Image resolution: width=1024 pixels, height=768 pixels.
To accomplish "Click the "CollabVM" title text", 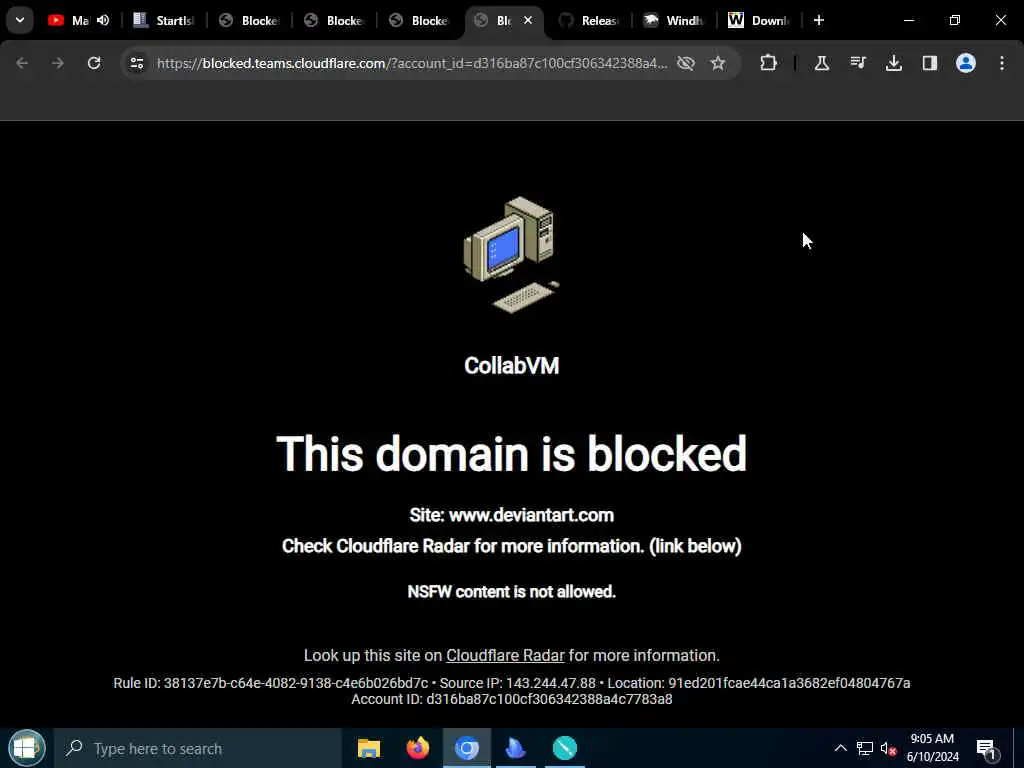I will point(511,366).
